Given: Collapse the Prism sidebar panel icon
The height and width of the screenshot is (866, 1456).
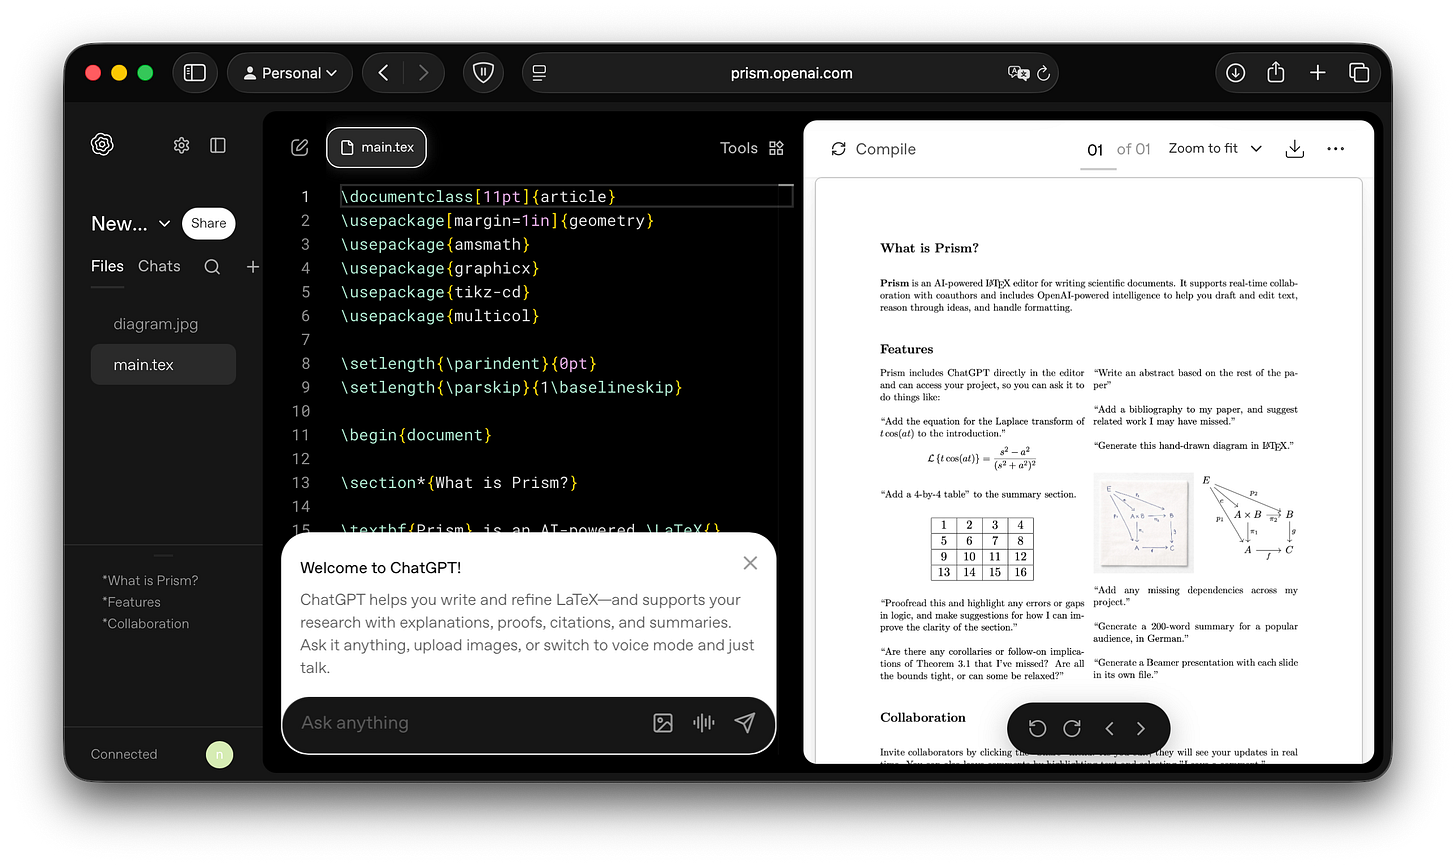Looking at the screenshot, I should [x=218, y=146].
